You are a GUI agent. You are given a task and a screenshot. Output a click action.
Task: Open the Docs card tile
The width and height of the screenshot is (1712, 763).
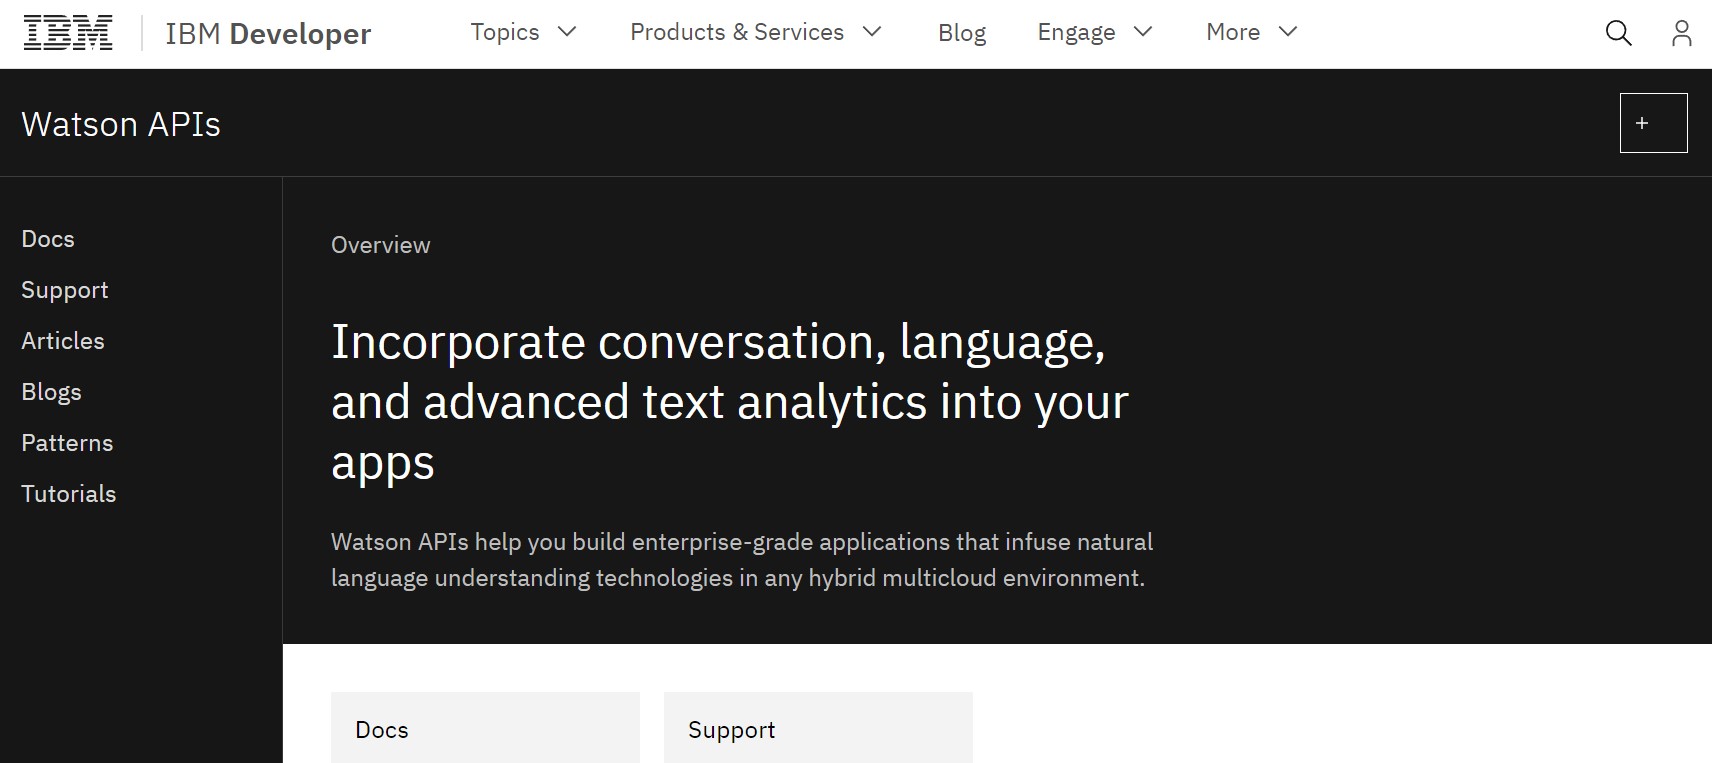(x=485, y=728)
